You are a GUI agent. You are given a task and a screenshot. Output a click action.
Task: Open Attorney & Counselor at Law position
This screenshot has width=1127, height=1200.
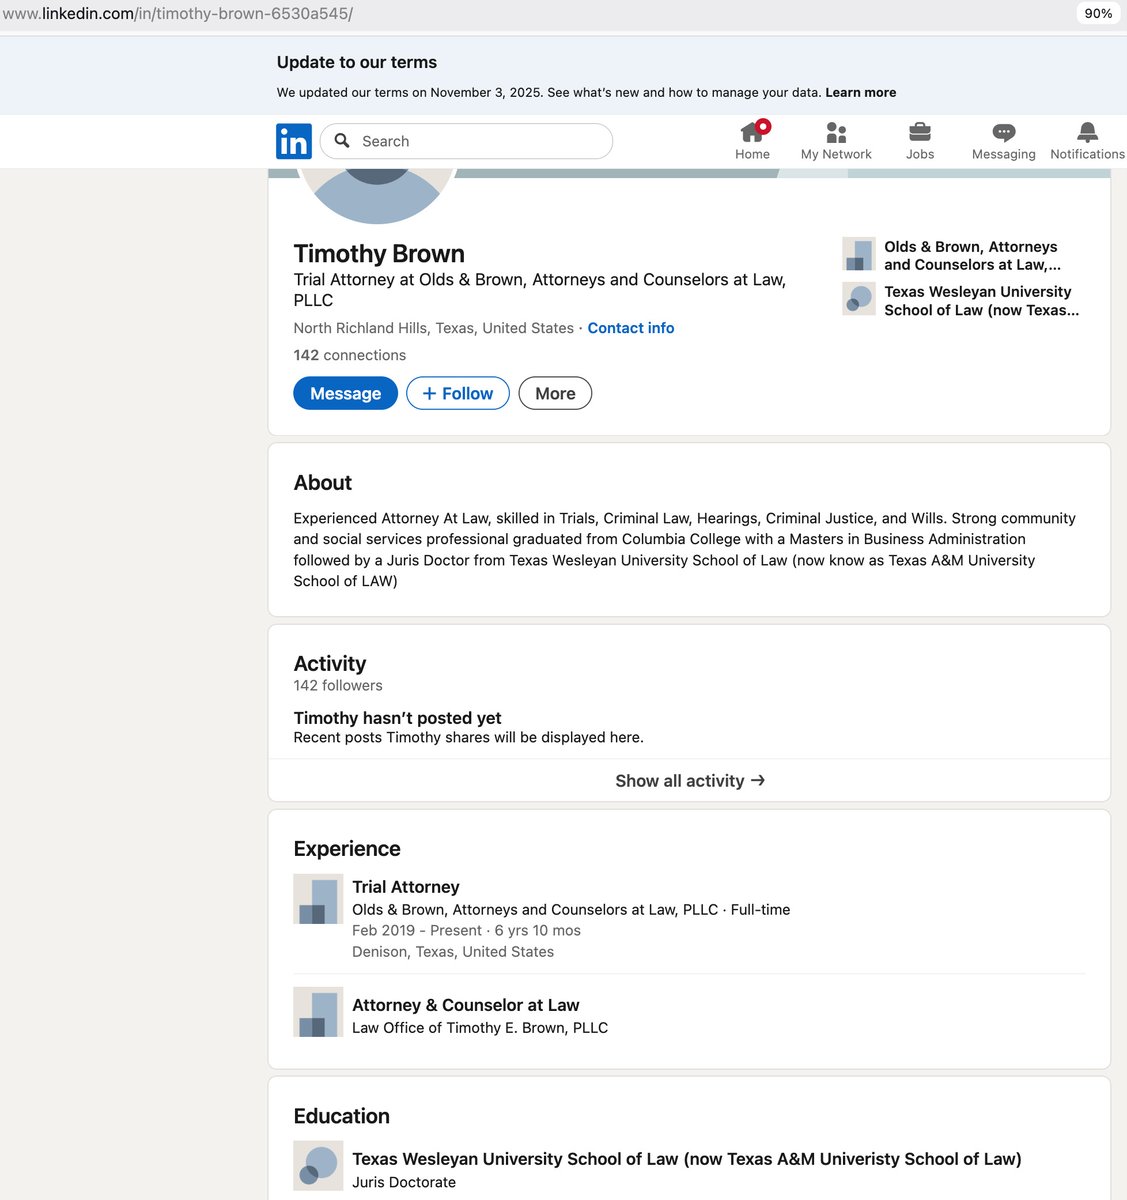(466, 1005)
